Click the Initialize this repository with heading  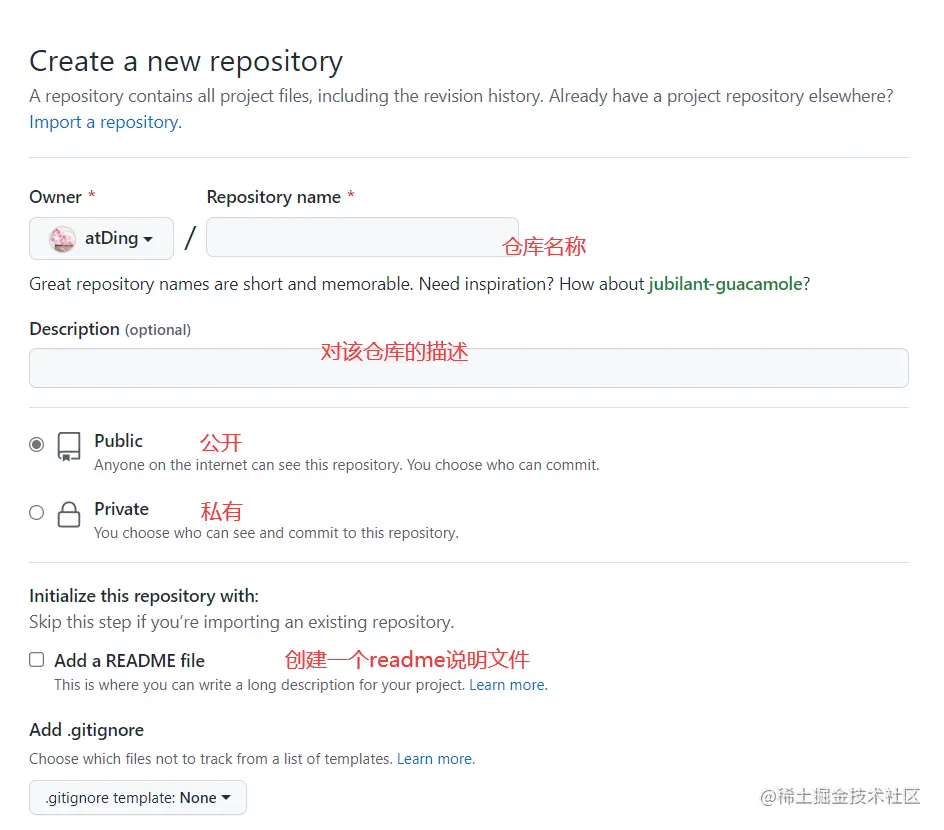click(144, 596)
